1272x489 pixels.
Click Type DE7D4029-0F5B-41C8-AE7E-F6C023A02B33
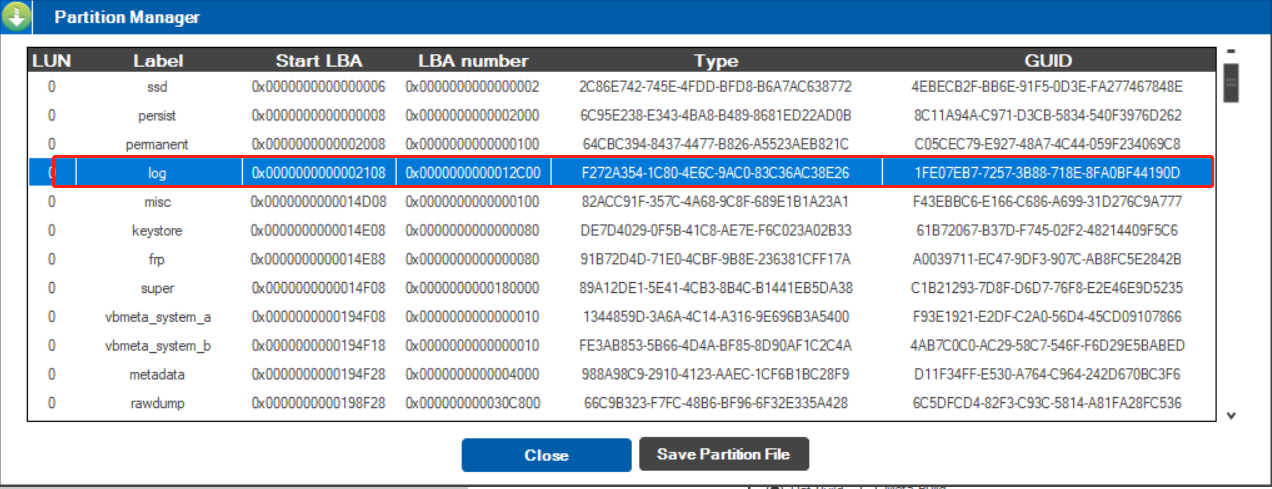point(716,231)
